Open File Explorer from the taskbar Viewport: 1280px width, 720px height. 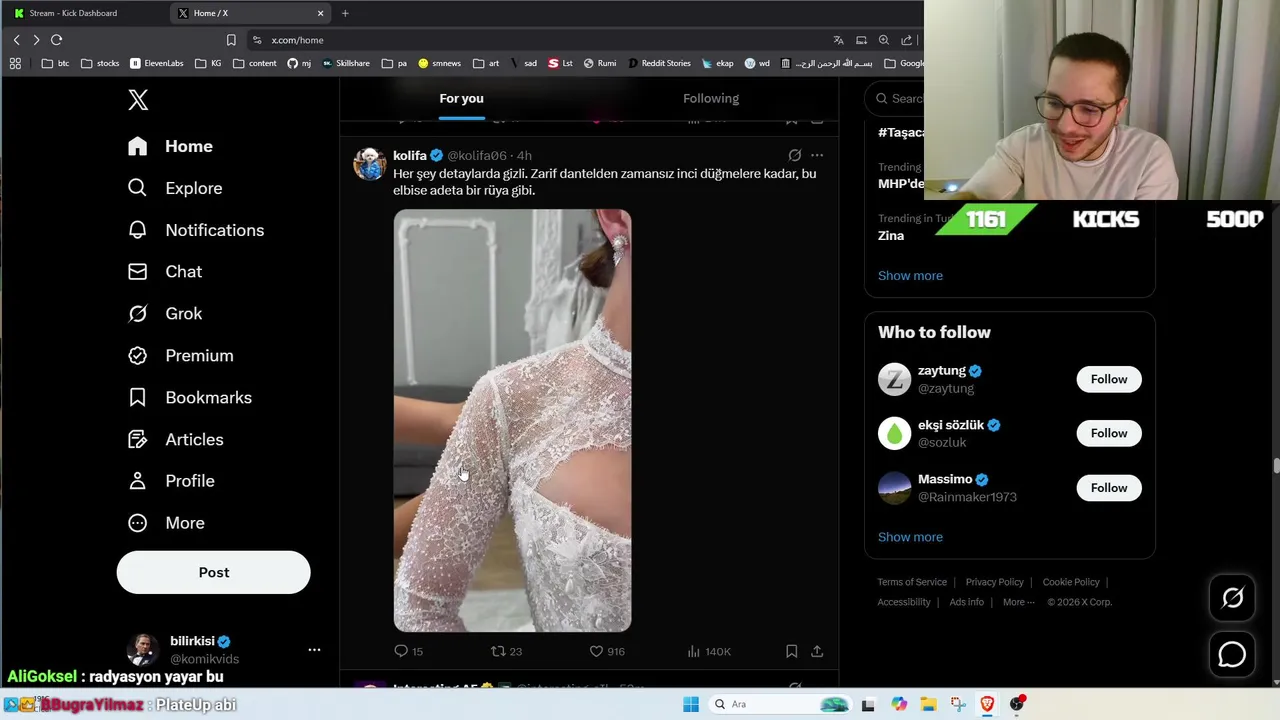(x=928, y=704)
